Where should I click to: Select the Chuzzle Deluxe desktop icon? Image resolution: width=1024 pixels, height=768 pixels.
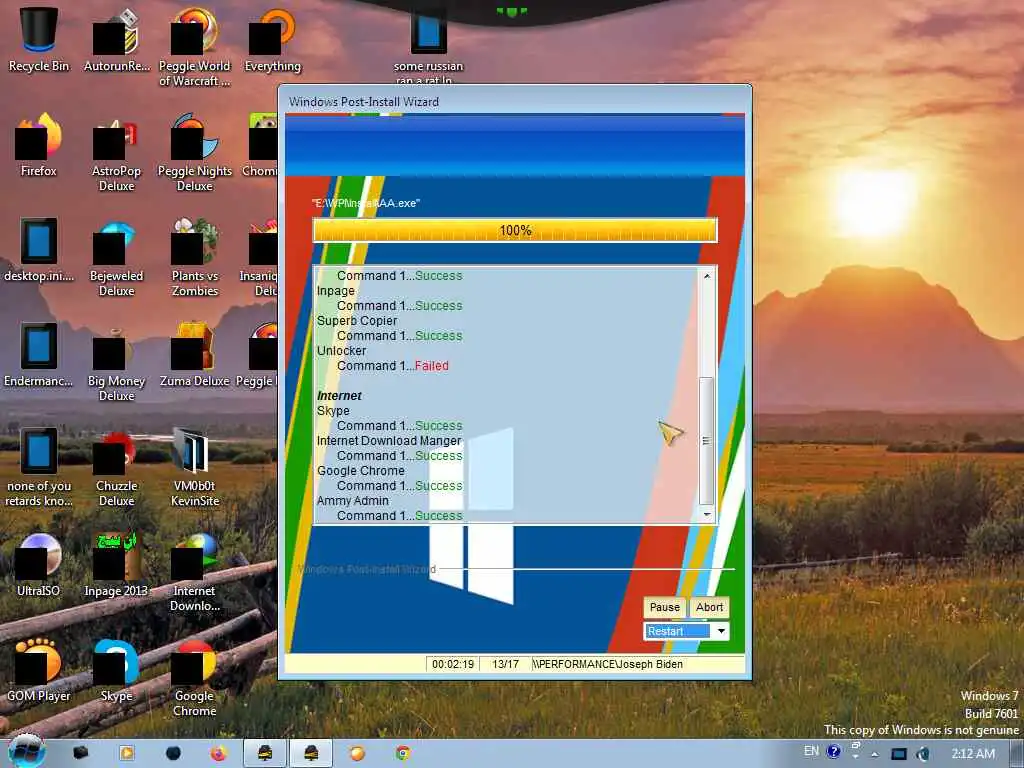(116, 467)
